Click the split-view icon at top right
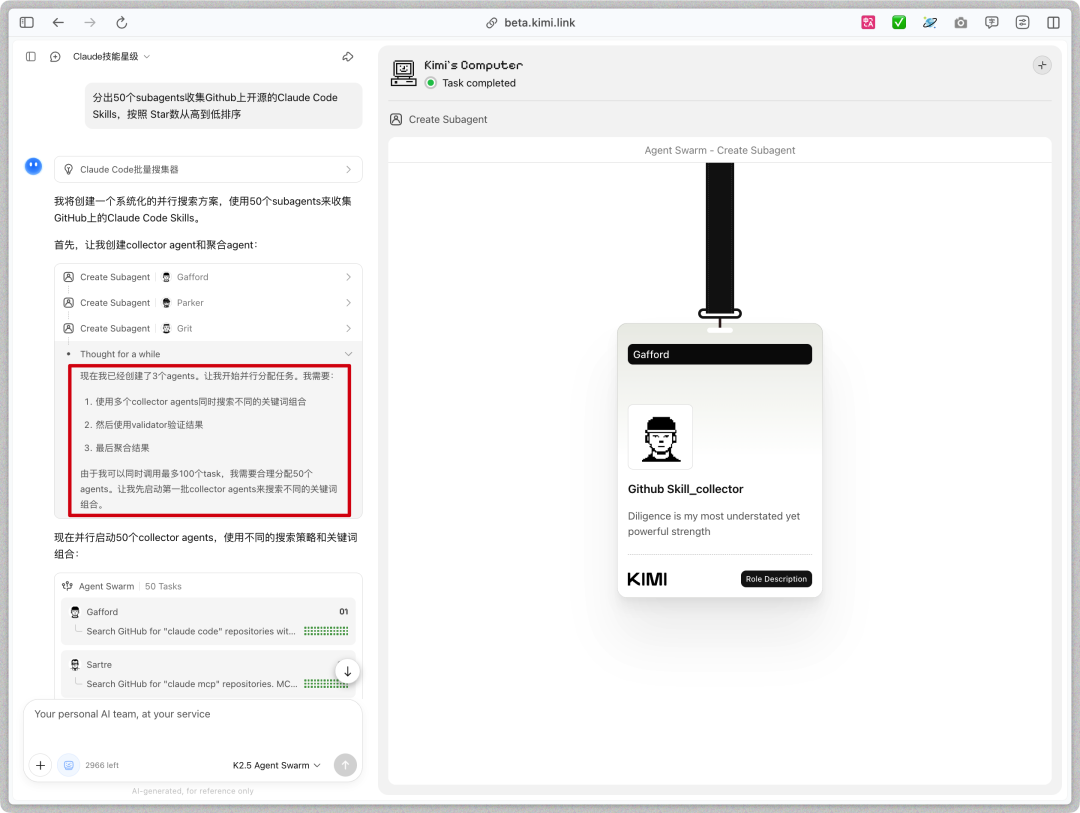The image size is (1080, 813). (1053, 22)
